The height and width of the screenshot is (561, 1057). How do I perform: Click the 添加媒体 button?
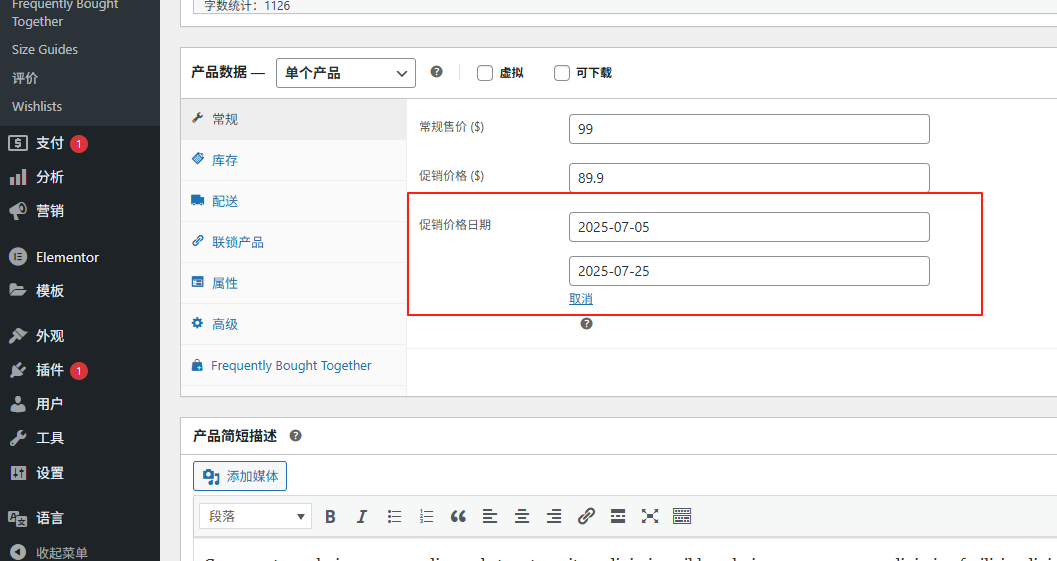click(240, 476)
